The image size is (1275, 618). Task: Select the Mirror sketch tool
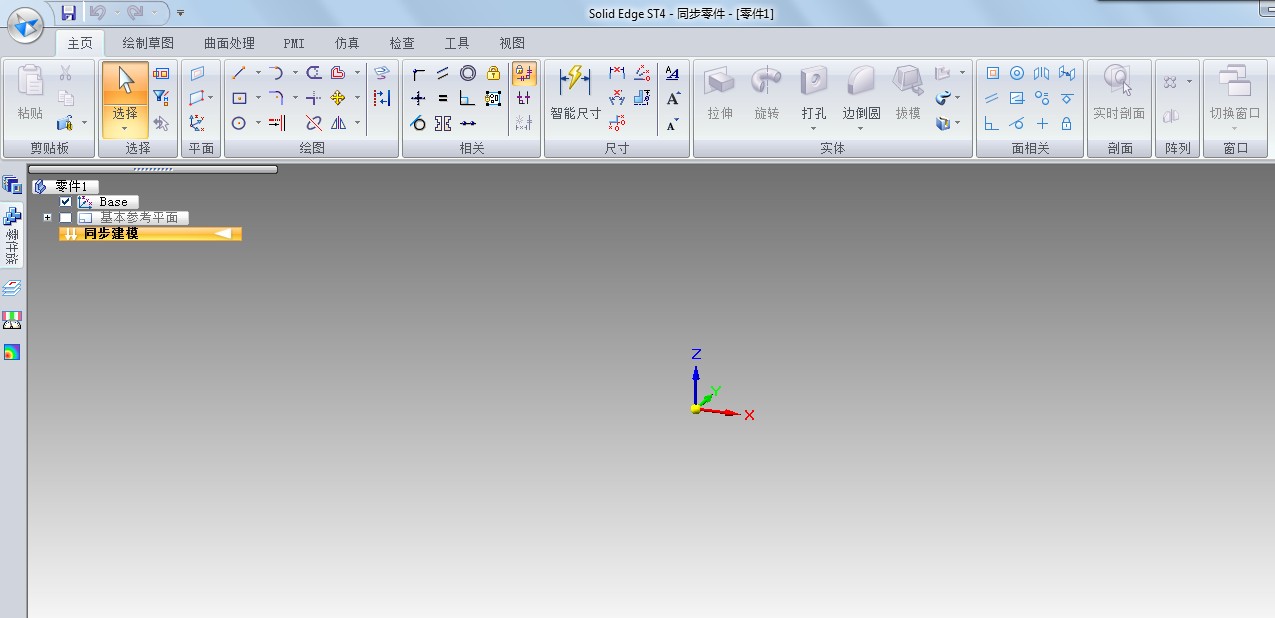pyautogui.click(x=338, y=123)
